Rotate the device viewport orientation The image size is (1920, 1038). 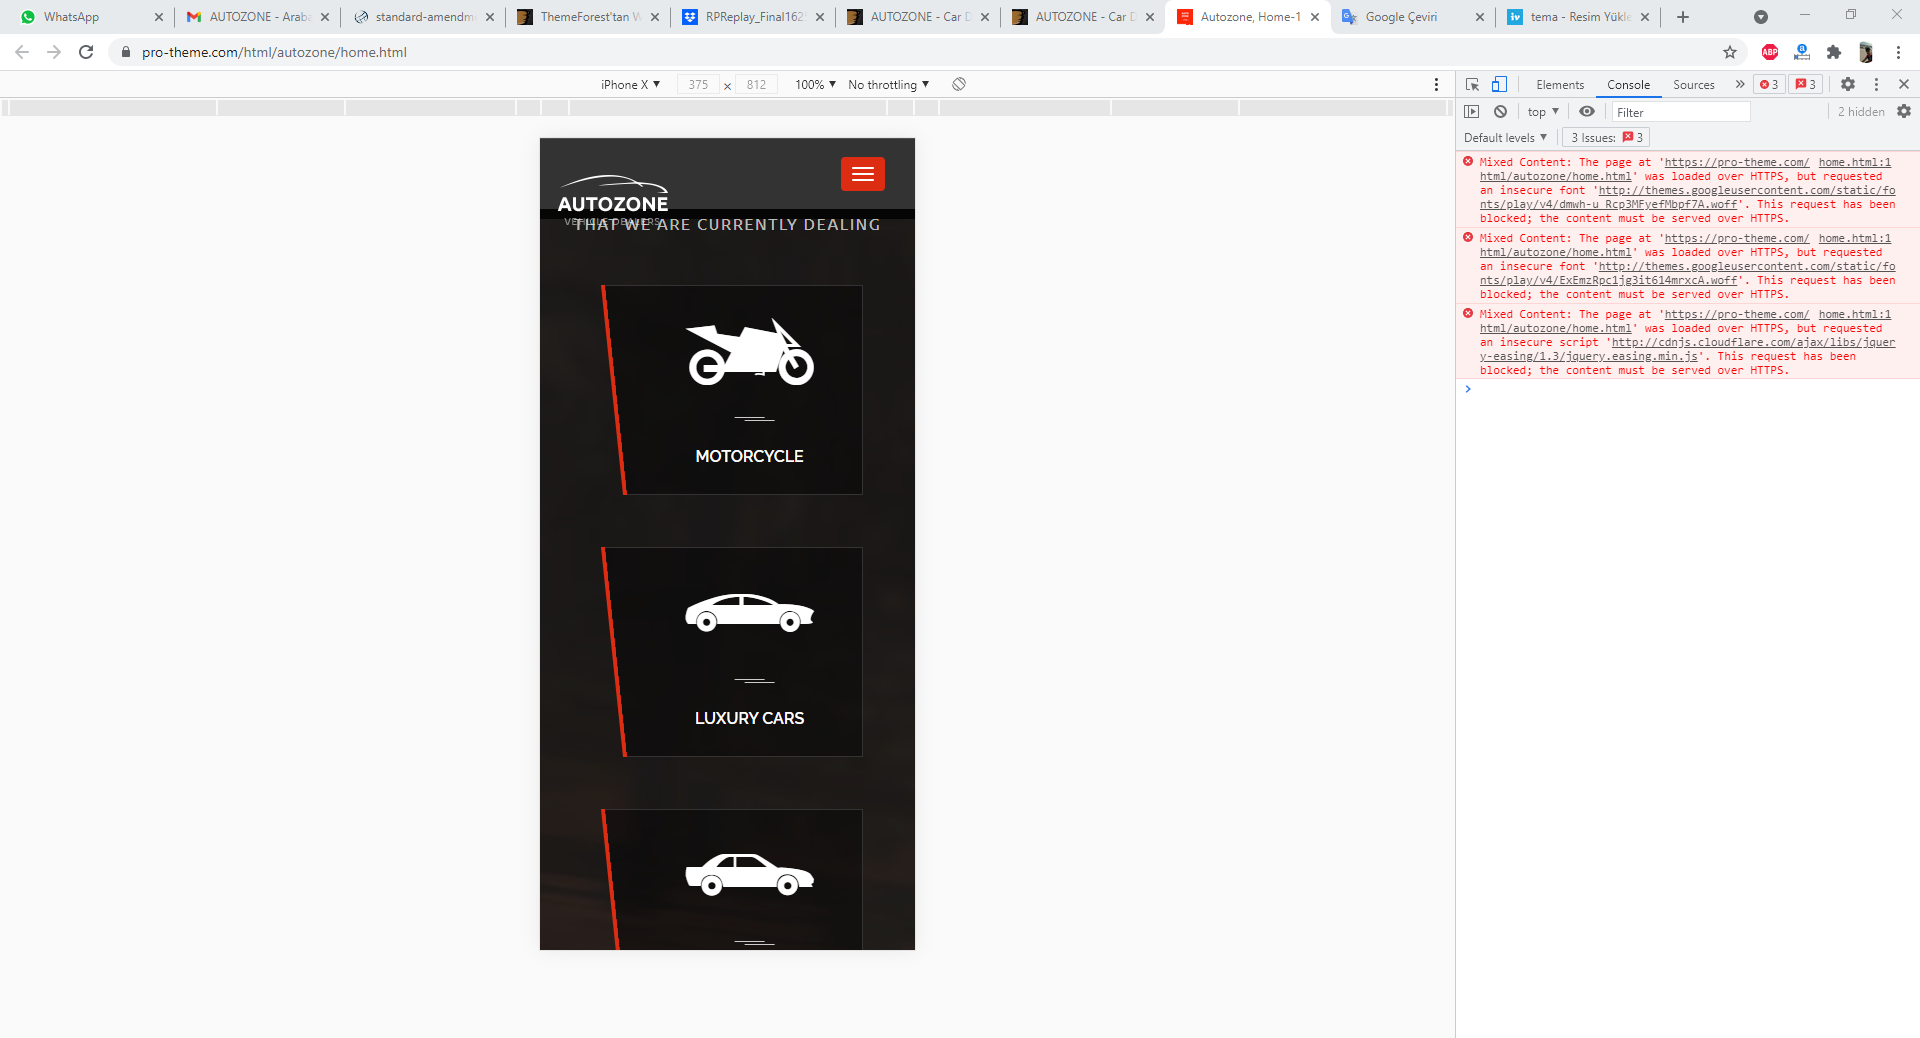tap(959, 84)
